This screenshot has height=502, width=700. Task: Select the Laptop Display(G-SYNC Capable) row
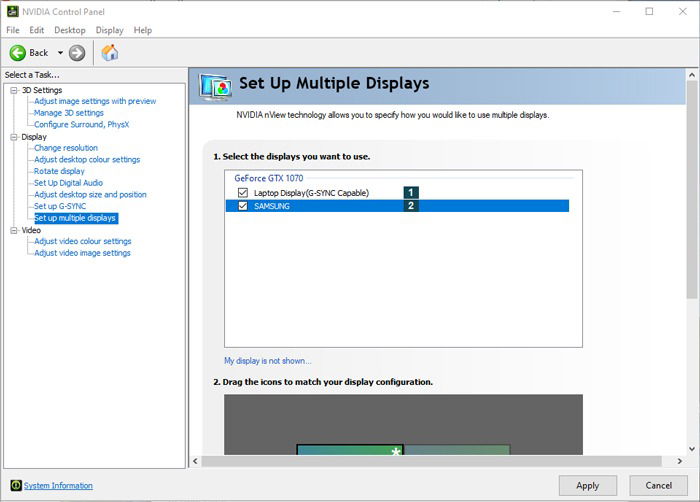click(397, 192)
